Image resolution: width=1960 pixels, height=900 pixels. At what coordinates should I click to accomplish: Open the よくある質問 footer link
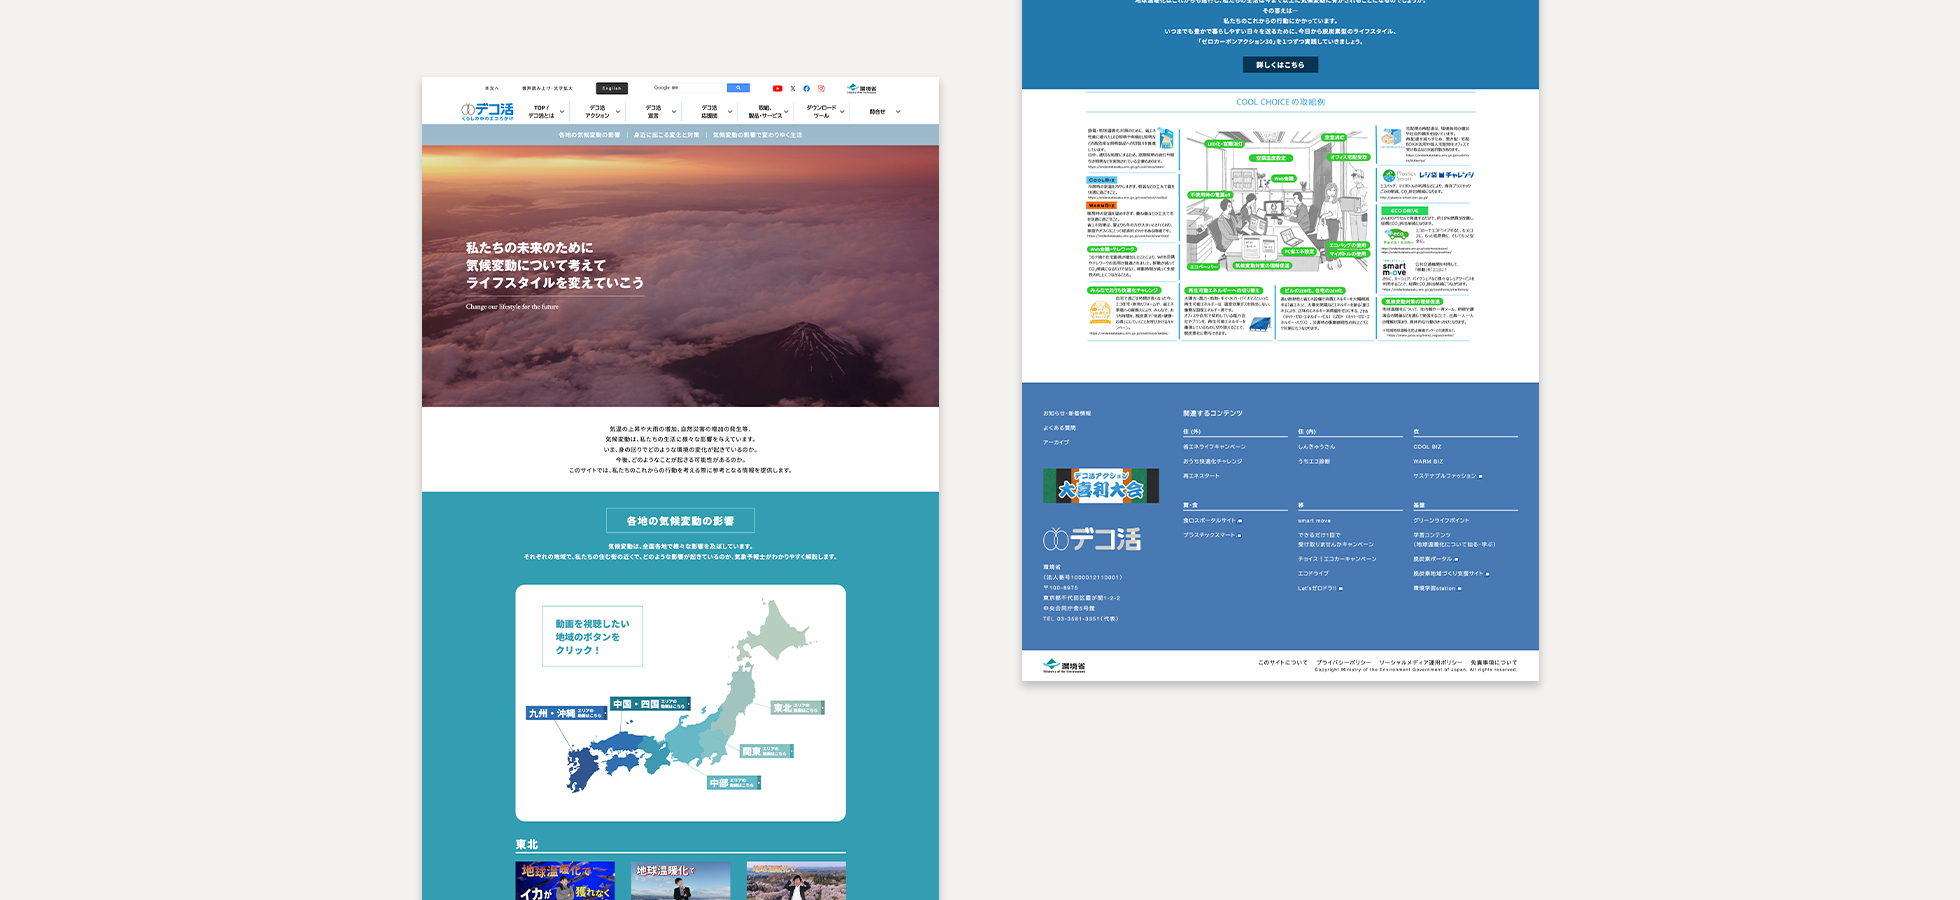click(1060, 428)
